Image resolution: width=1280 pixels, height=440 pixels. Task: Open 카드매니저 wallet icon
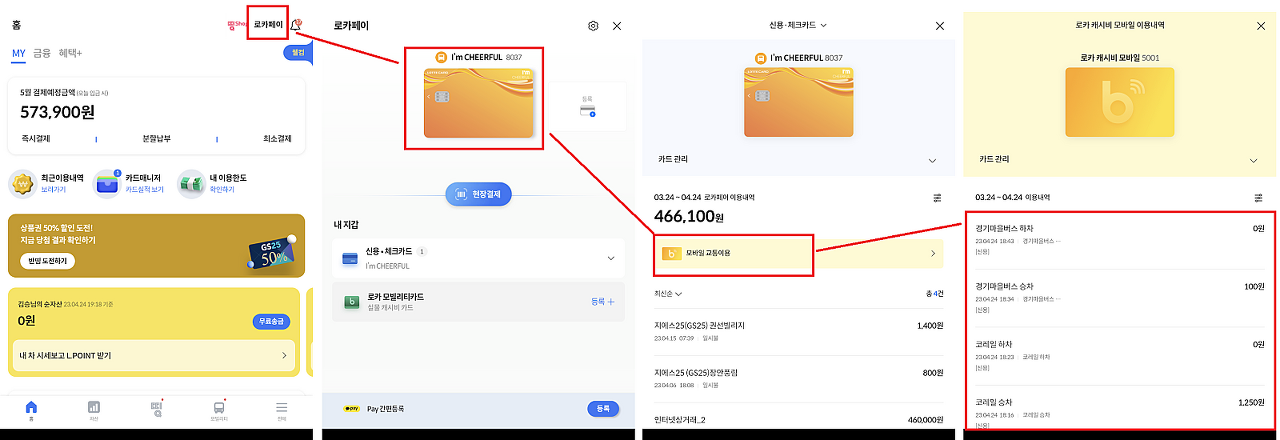coord(107,183)
